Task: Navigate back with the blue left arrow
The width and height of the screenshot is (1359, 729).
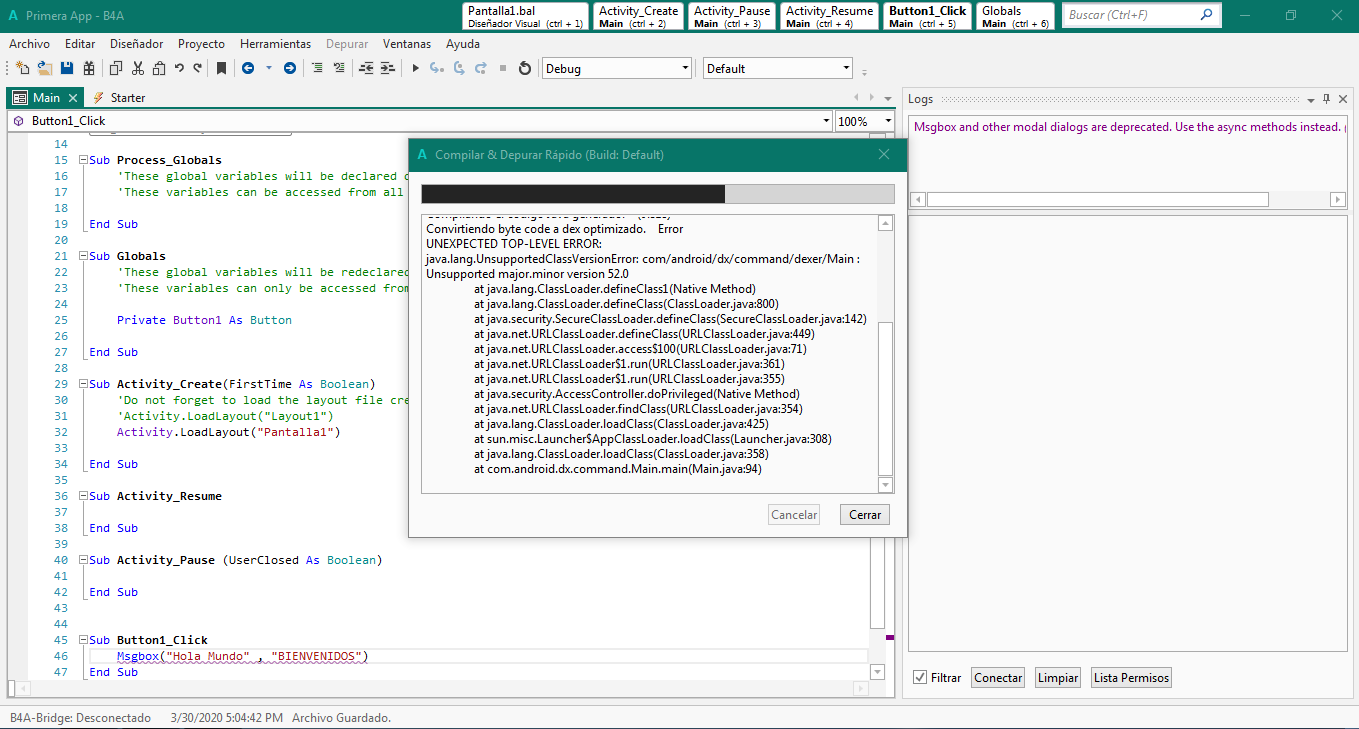Action: tap(247, 68)
